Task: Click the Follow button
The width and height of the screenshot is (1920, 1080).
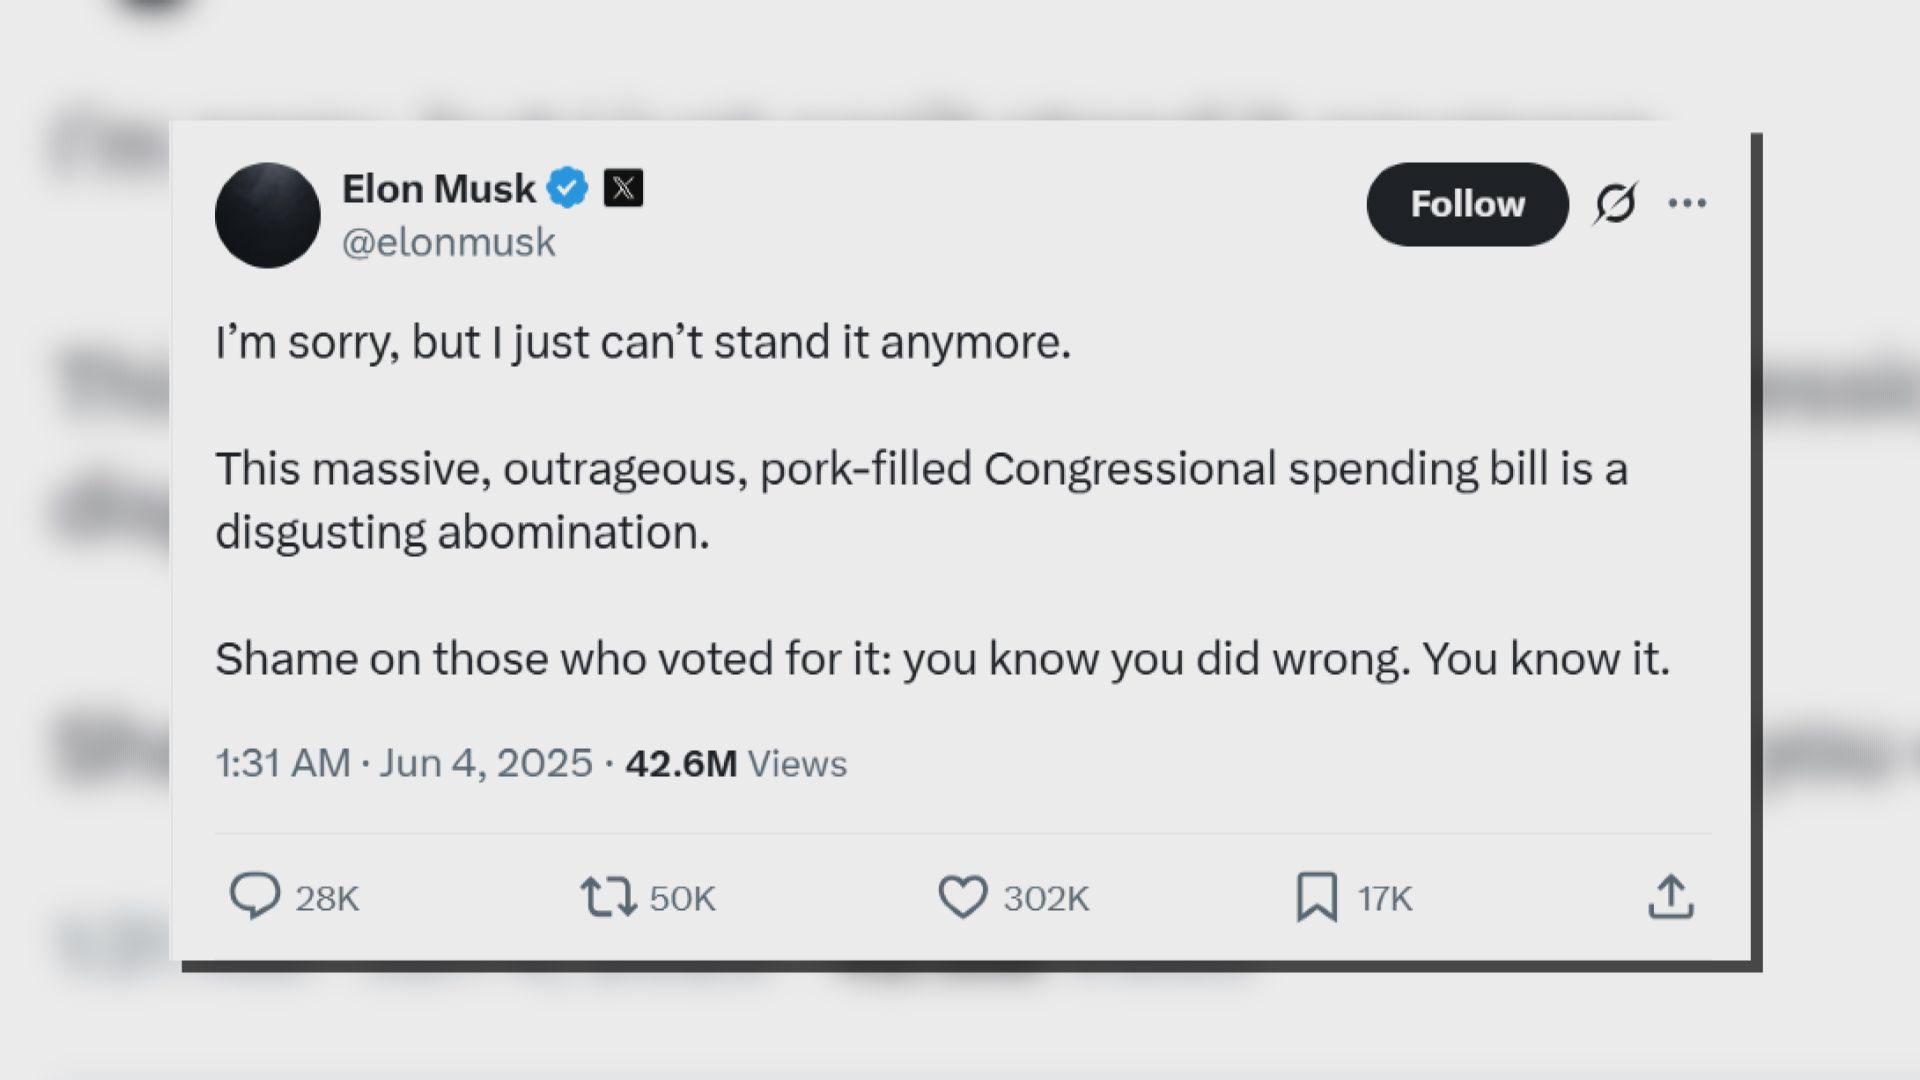Action: [x=1467, y=204]
